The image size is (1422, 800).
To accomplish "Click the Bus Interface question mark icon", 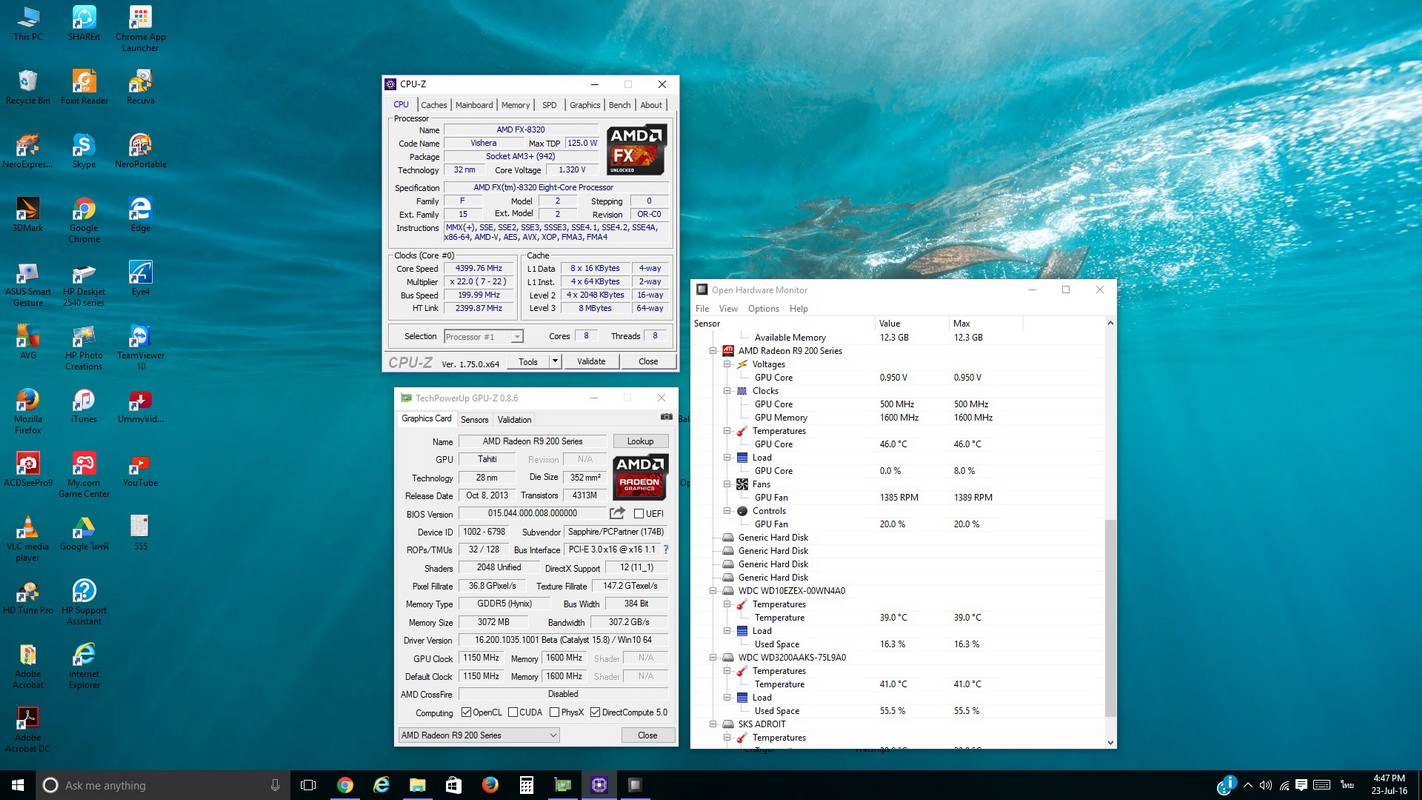I will point(666,550).
